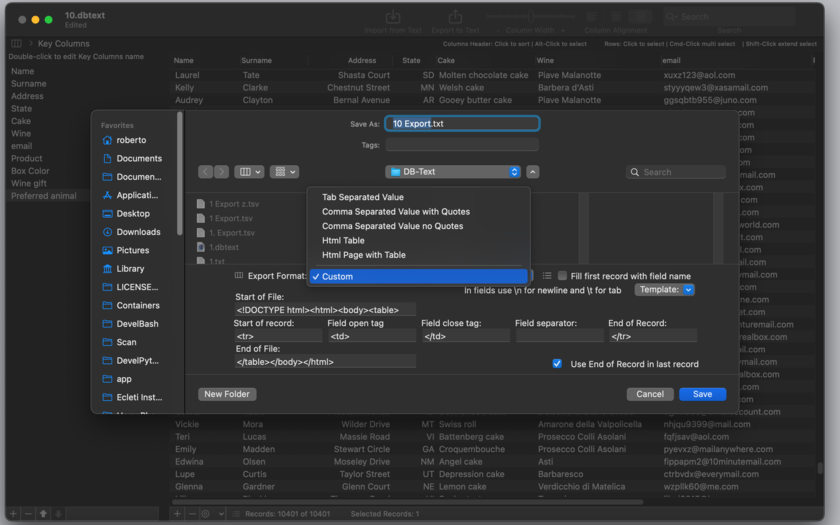Select the row with 'Laurel' Tate

[x=493, y=75]
